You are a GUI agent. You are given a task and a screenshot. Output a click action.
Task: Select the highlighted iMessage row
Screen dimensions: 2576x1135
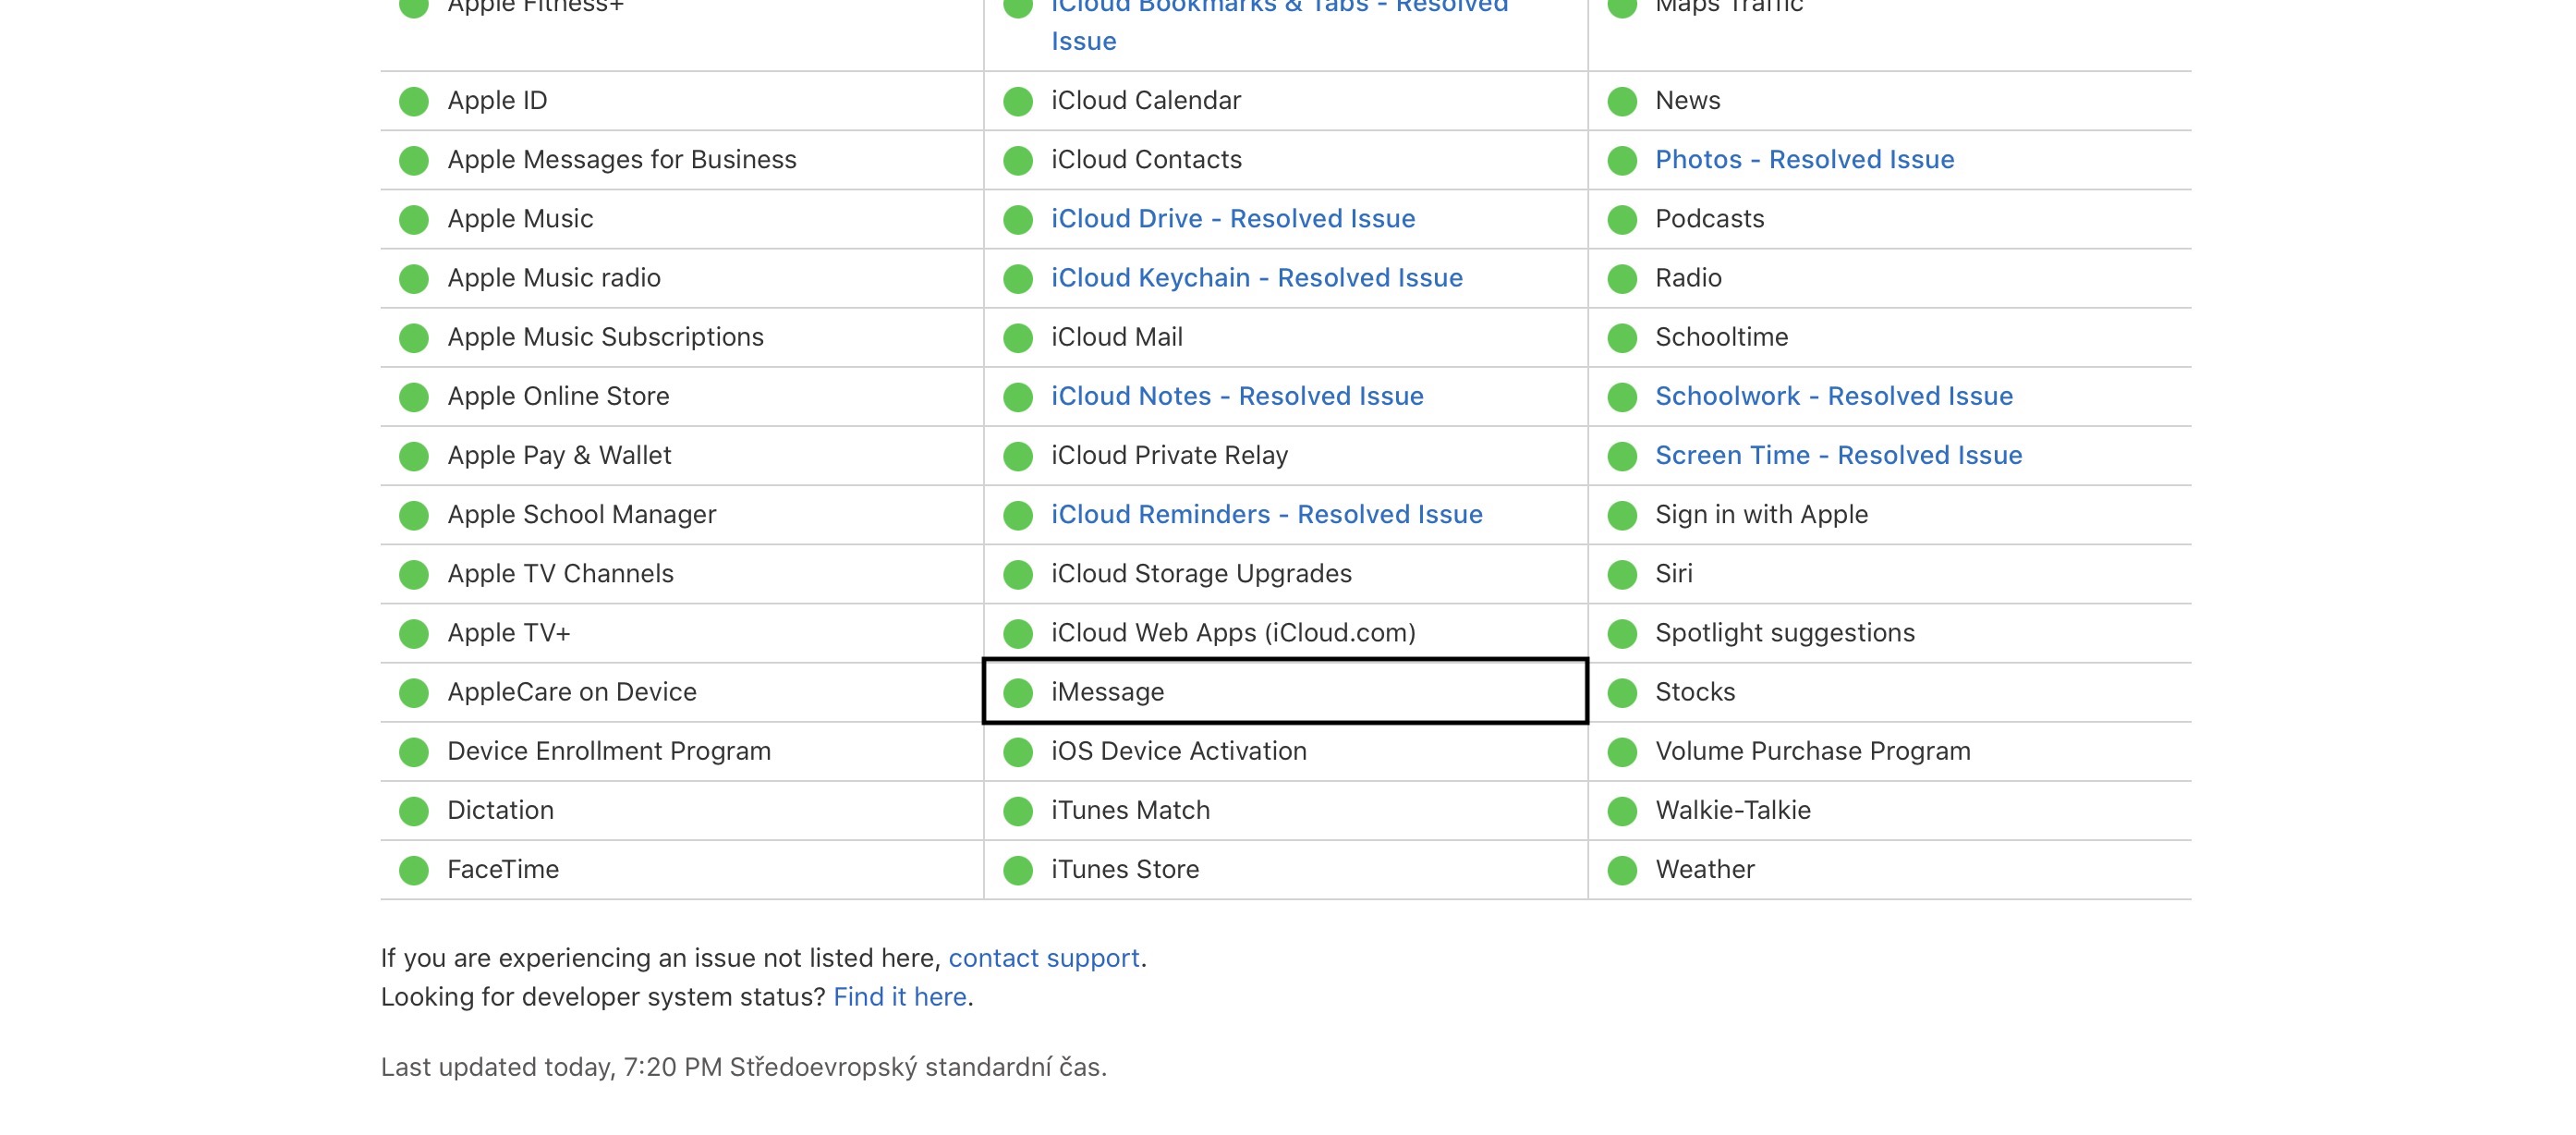pos(1285,691)
